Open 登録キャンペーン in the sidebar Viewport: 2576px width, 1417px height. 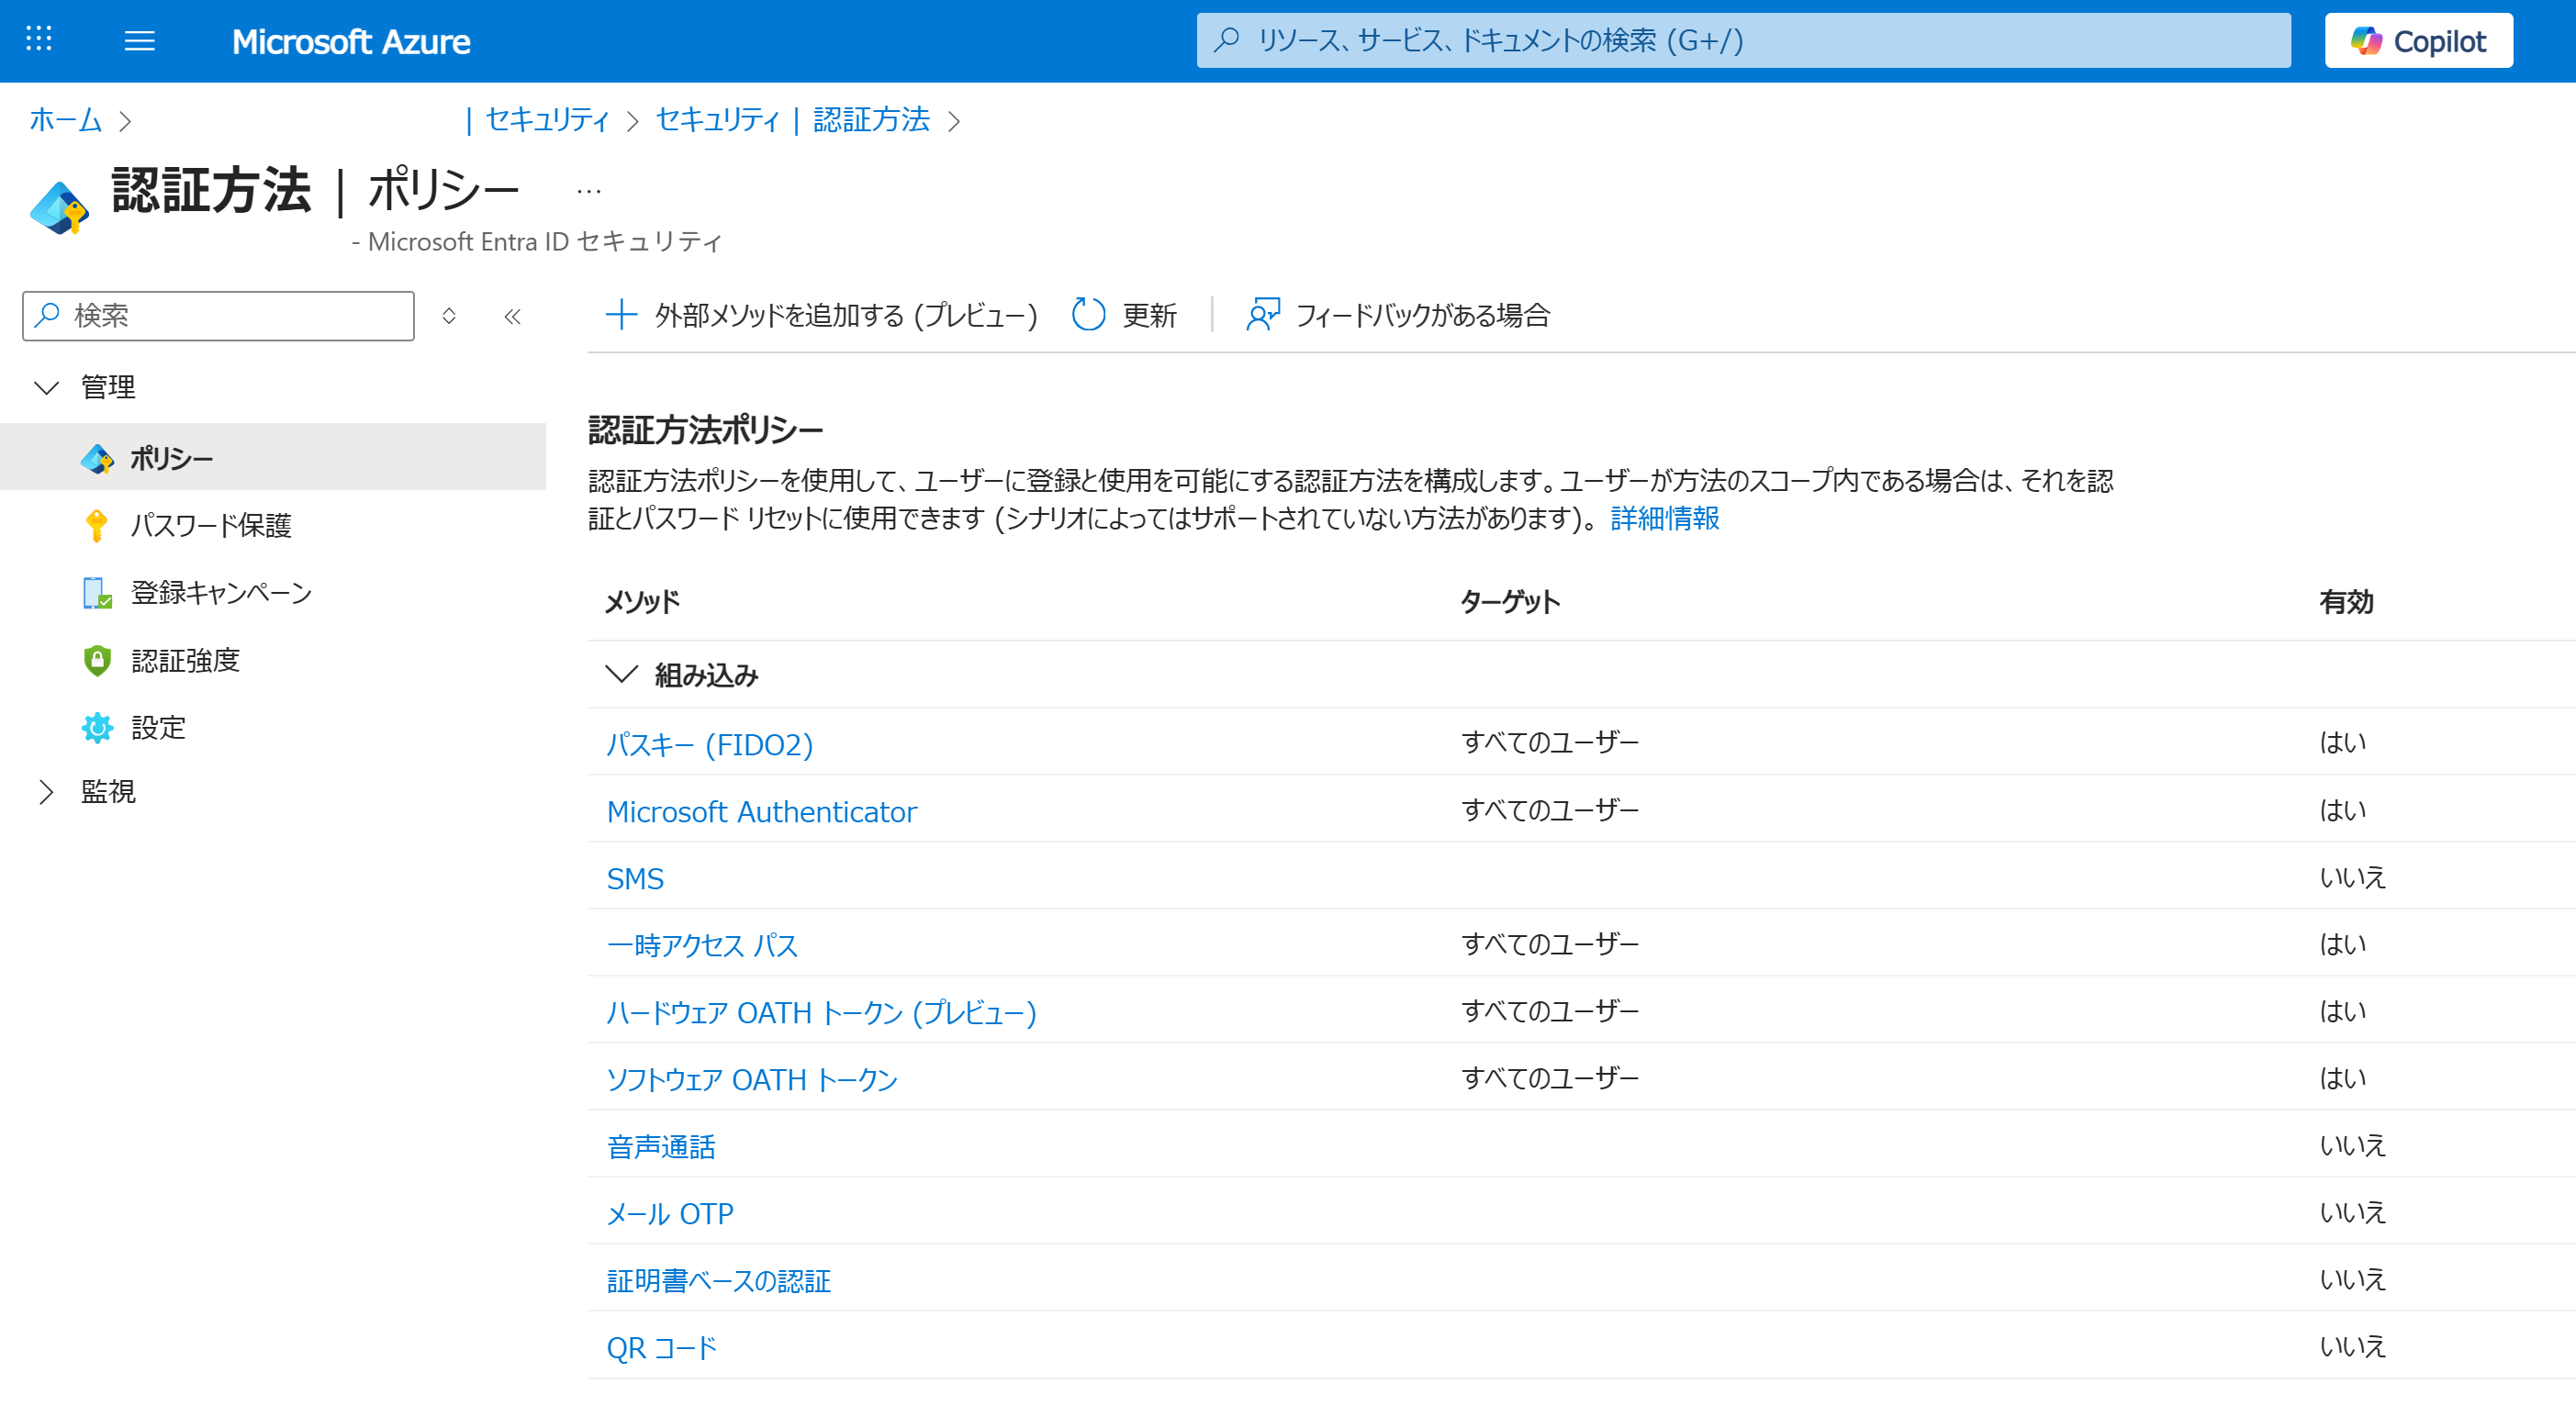tap(221, 592)
